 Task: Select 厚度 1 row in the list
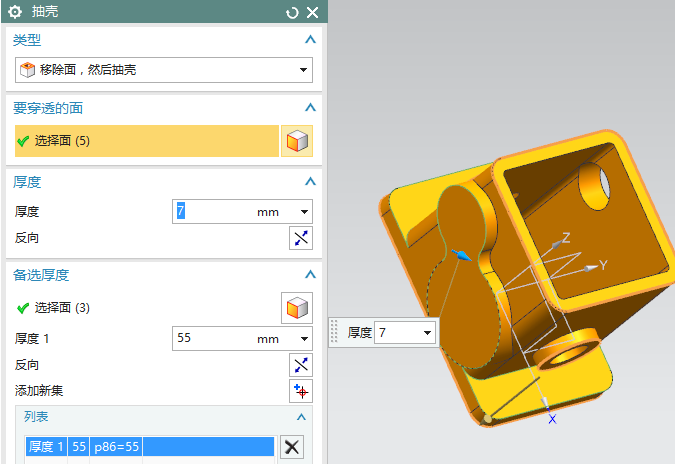[150, 447]
